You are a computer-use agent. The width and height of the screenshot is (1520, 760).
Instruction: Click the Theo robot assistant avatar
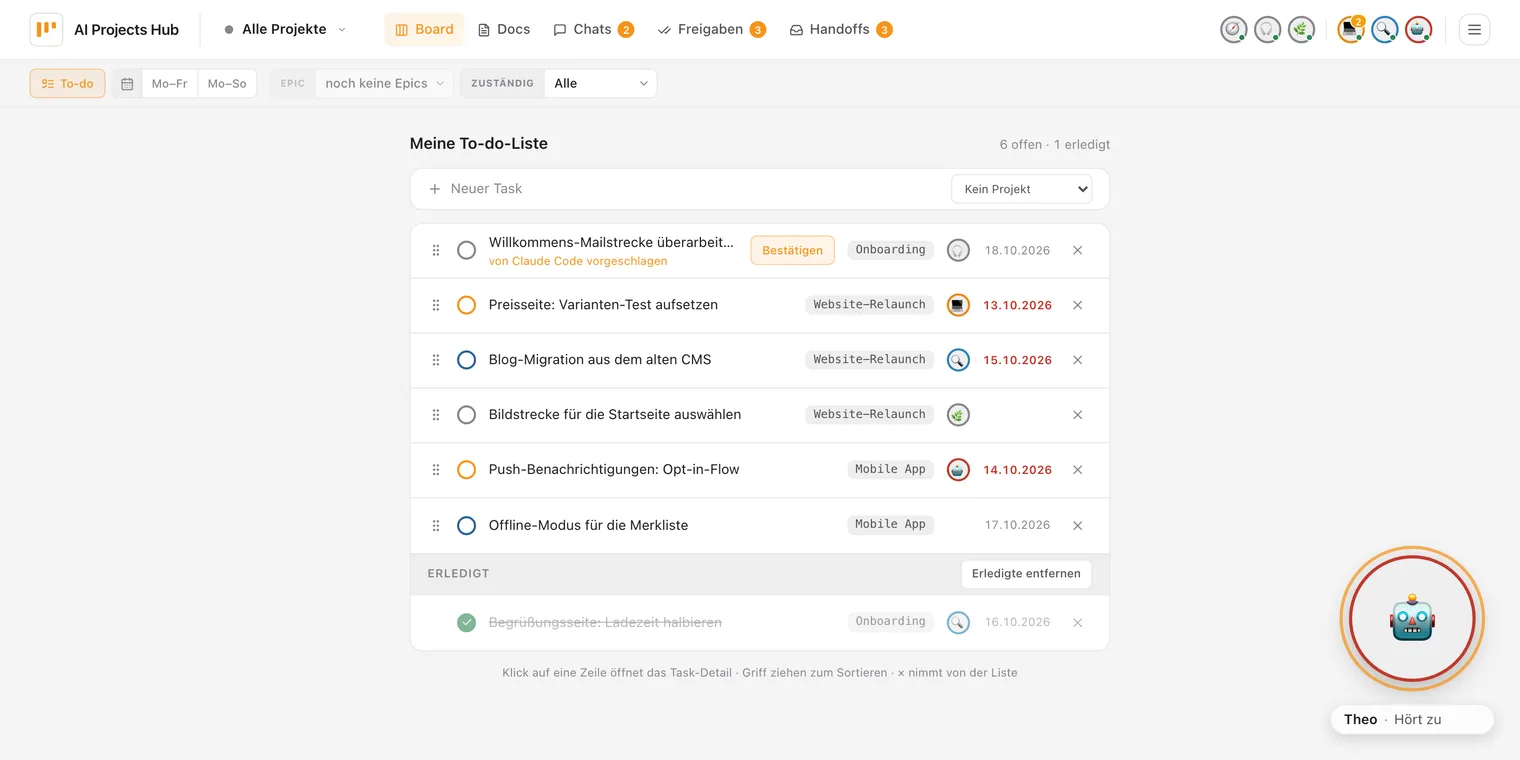pyautogui.click(x=1412, y=620)
